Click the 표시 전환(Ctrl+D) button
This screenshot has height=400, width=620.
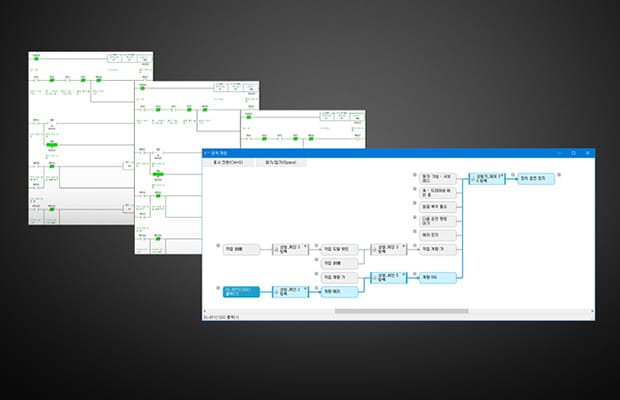pyautogui.click(x=230, y=162)
